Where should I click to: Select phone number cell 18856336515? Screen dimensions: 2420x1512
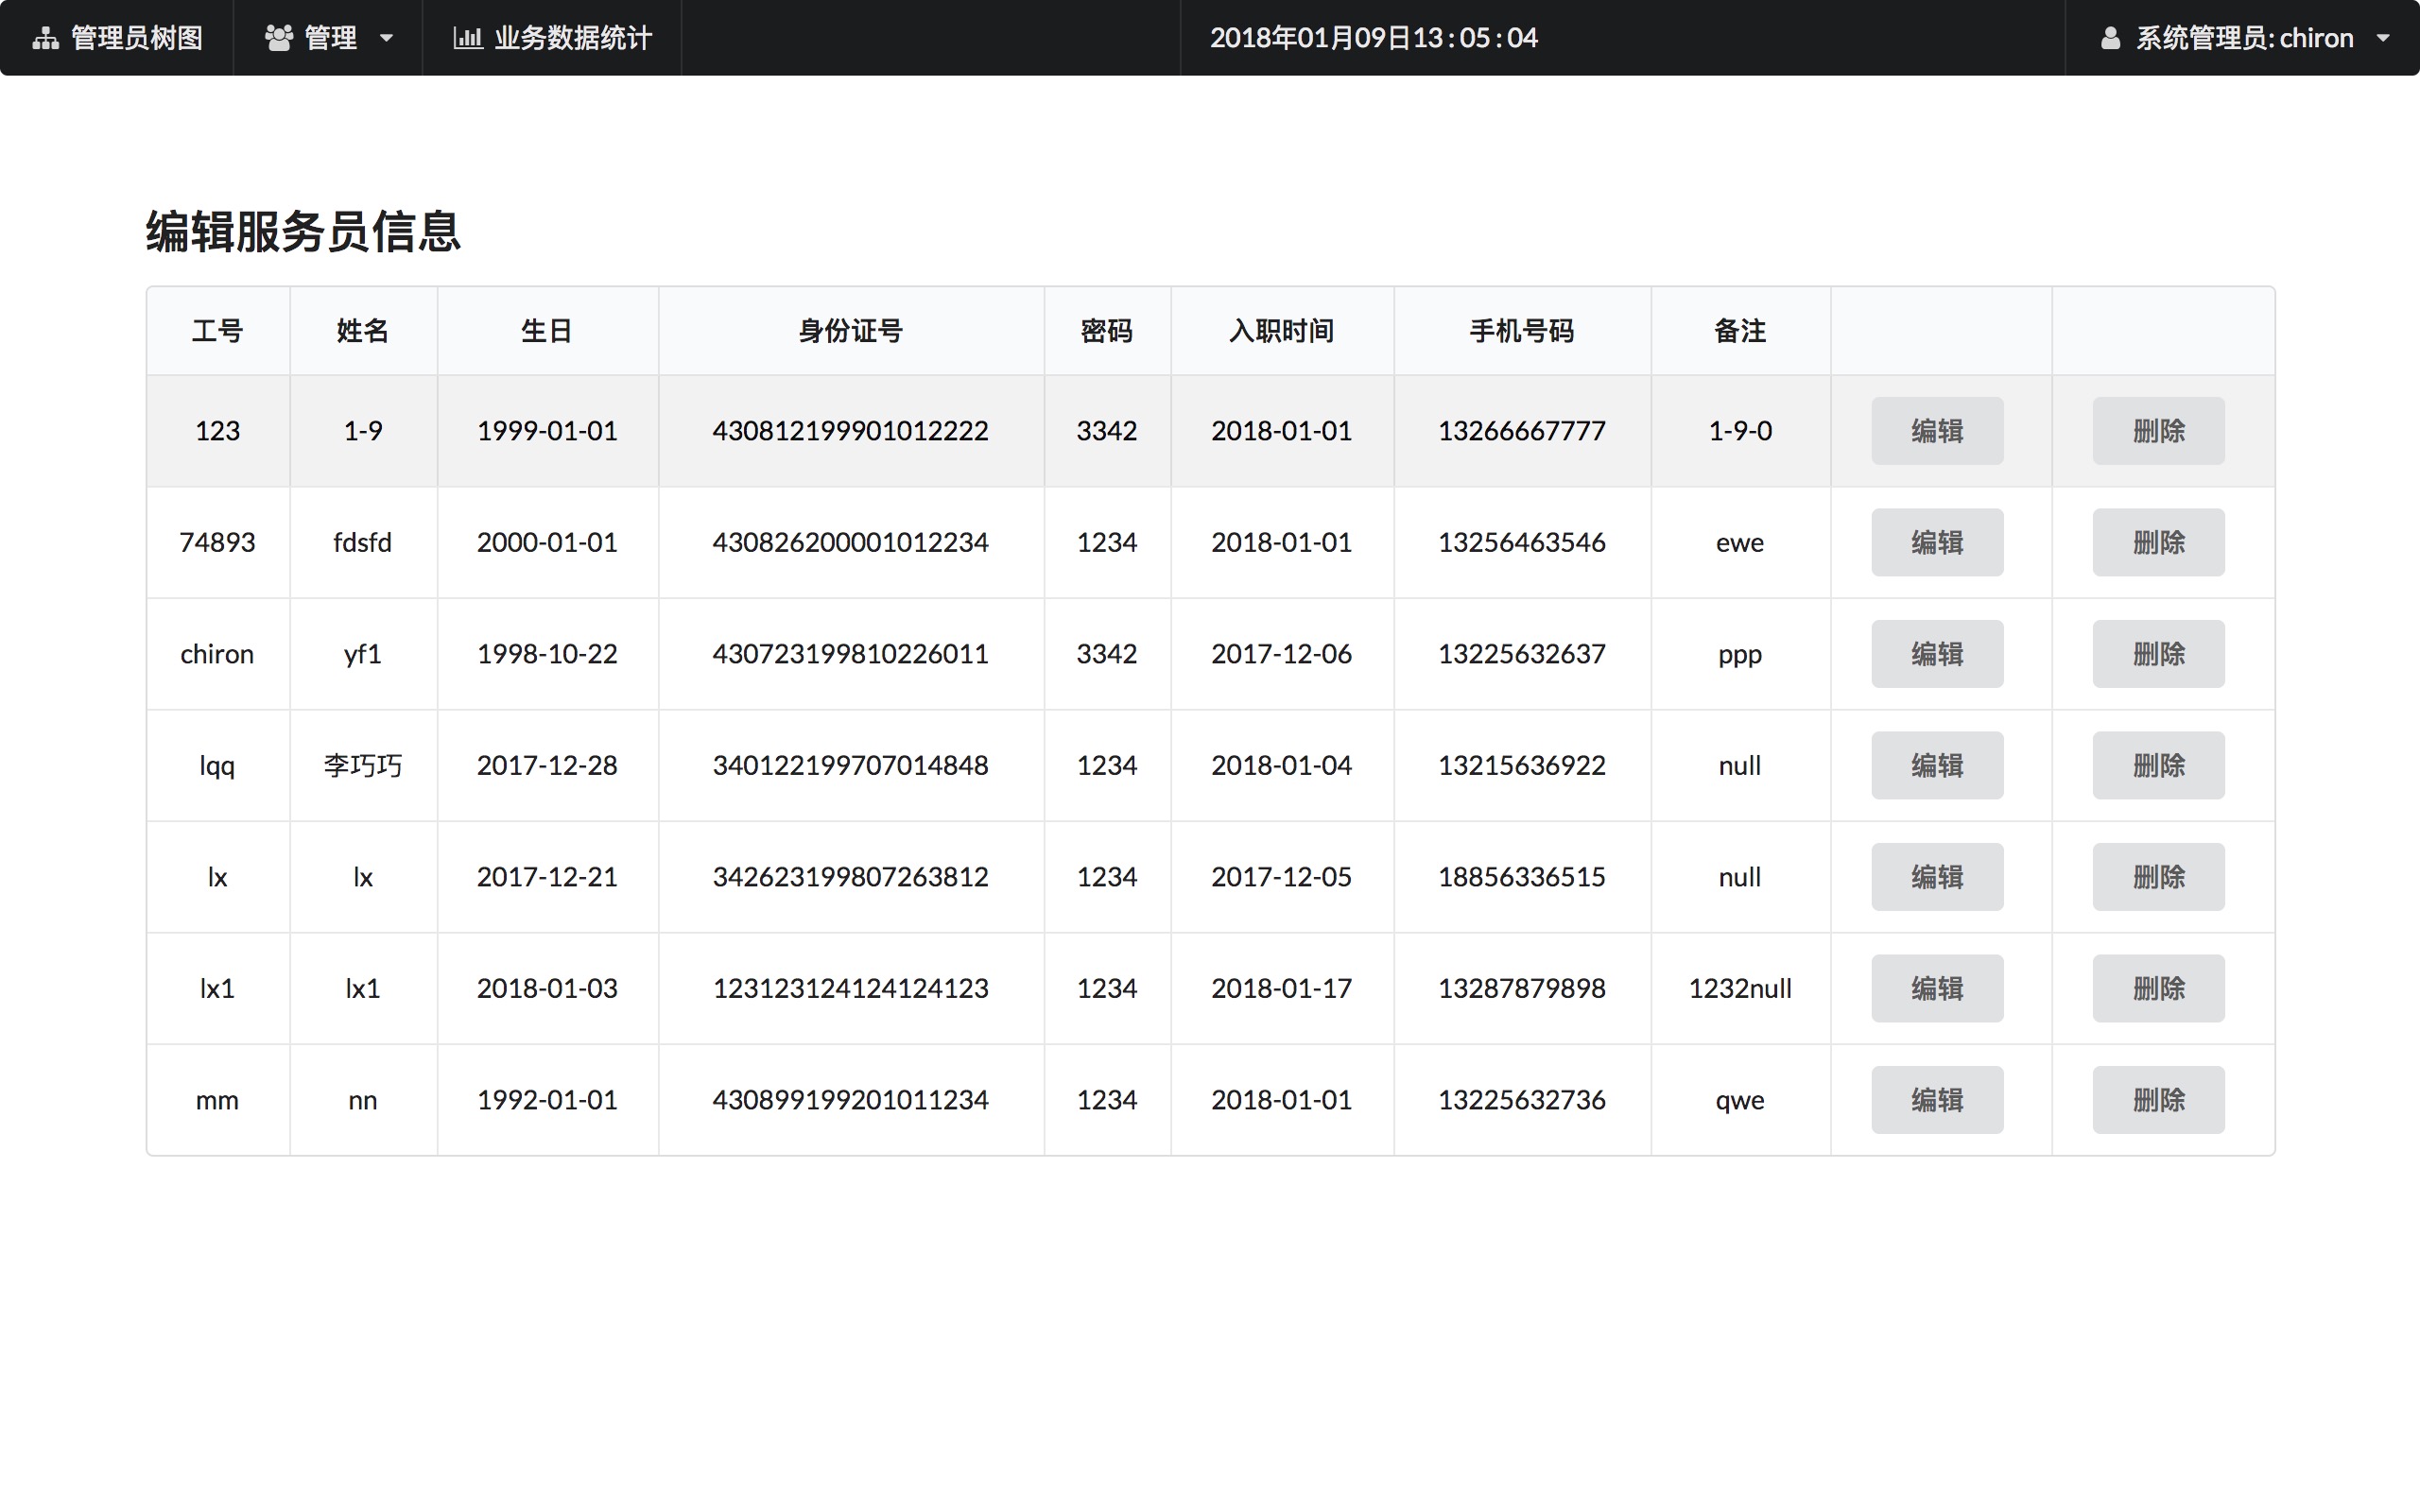(x=1521, y=877)
